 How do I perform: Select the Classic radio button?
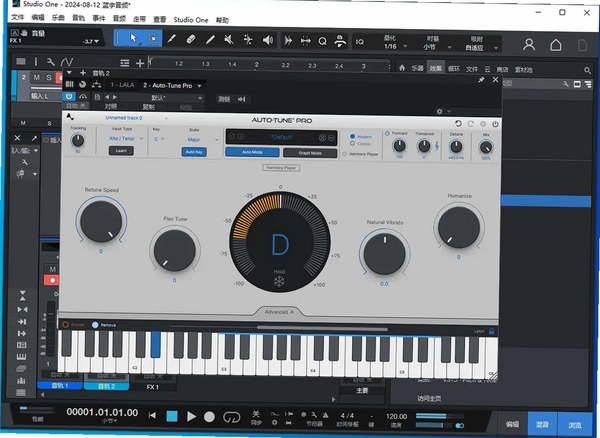tap(352, 143)
